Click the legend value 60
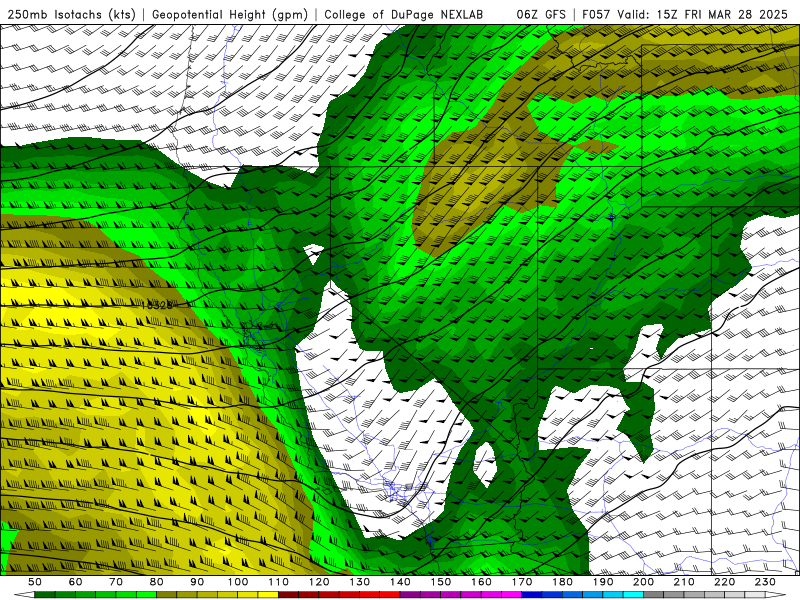 pos(75,582)
